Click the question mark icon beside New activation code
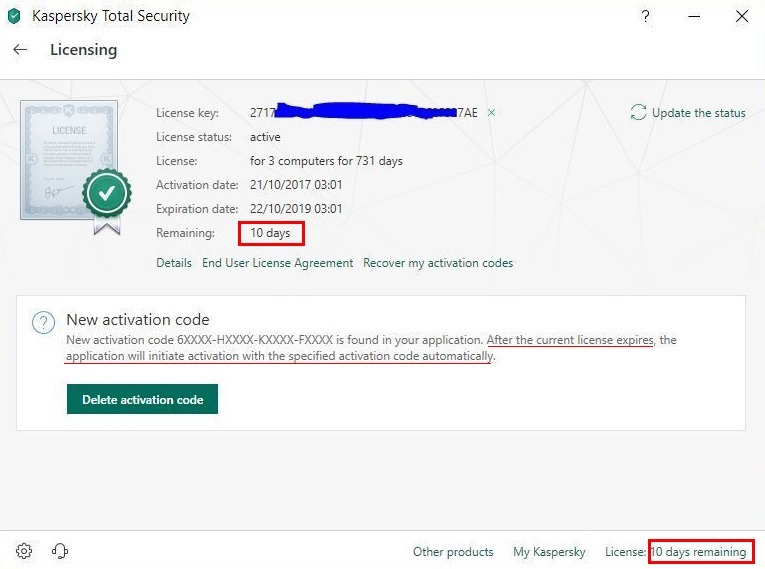The height and width of the screenshot is (569, 765). (x=43, y=323)
